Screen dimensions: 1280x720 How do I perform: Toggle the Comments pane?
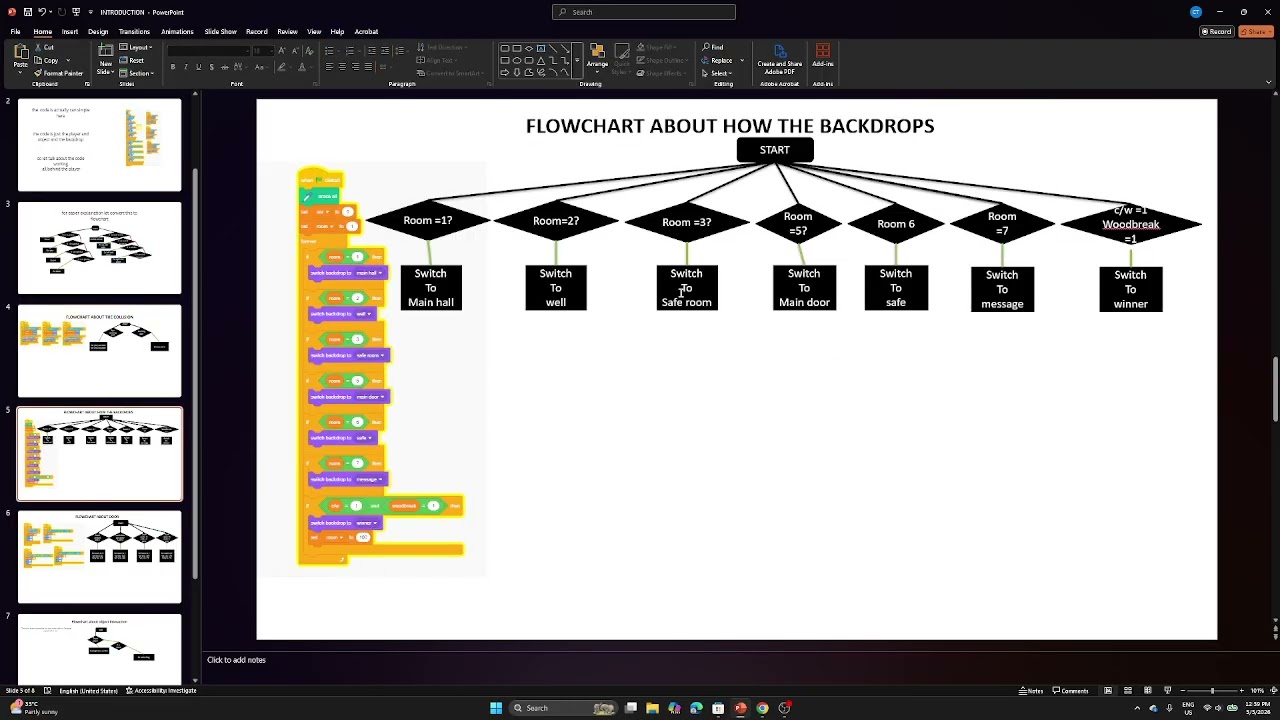coord(1071,691)
